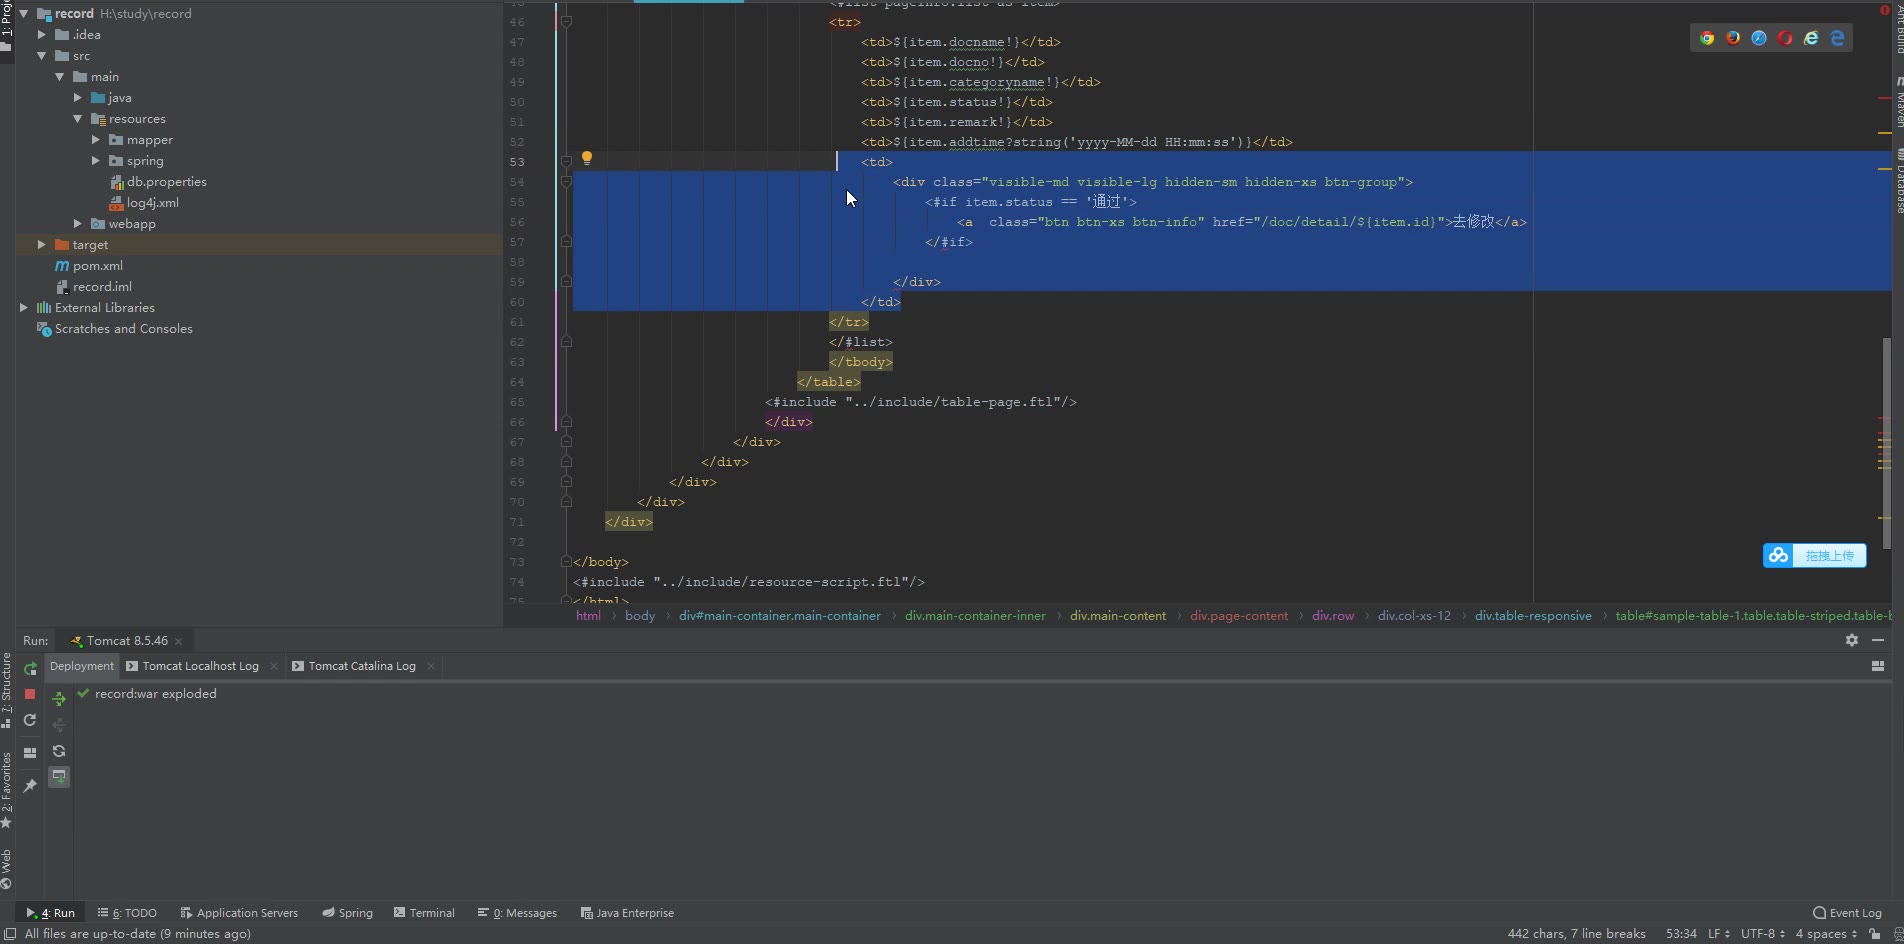Toggle scroll to end icon in deployment toolbar

pyautogui.click(x=59, y=777)
